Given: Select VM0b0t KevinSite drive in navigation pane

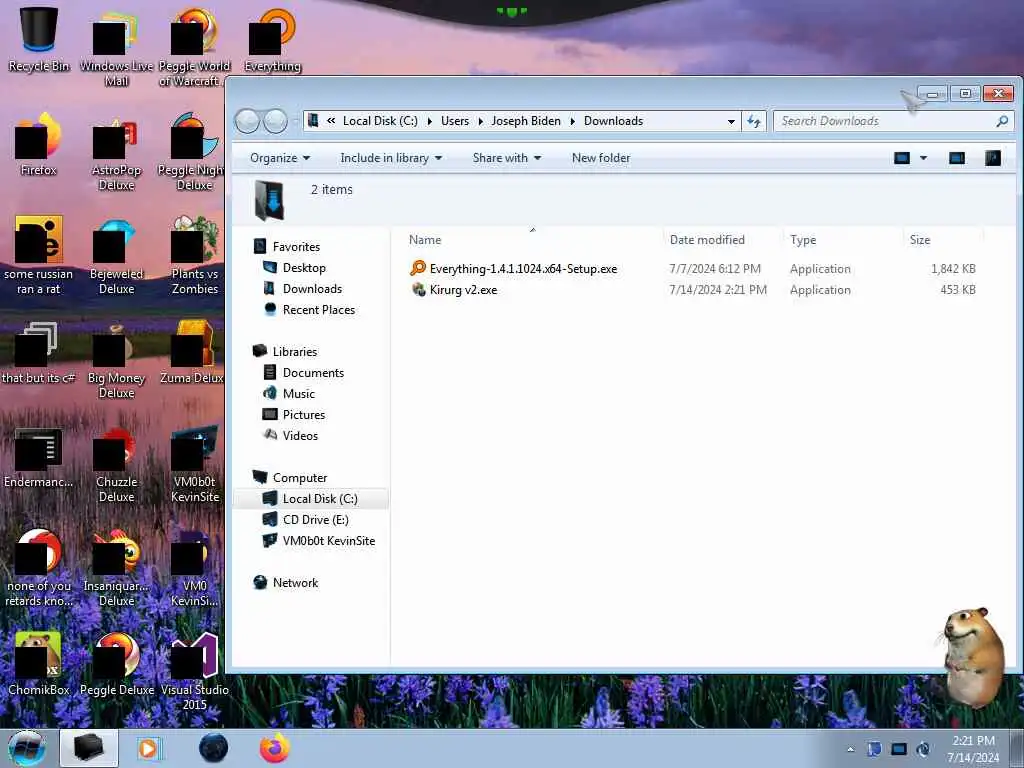Looking at the screenshot, I should click(x=328, y=540).
